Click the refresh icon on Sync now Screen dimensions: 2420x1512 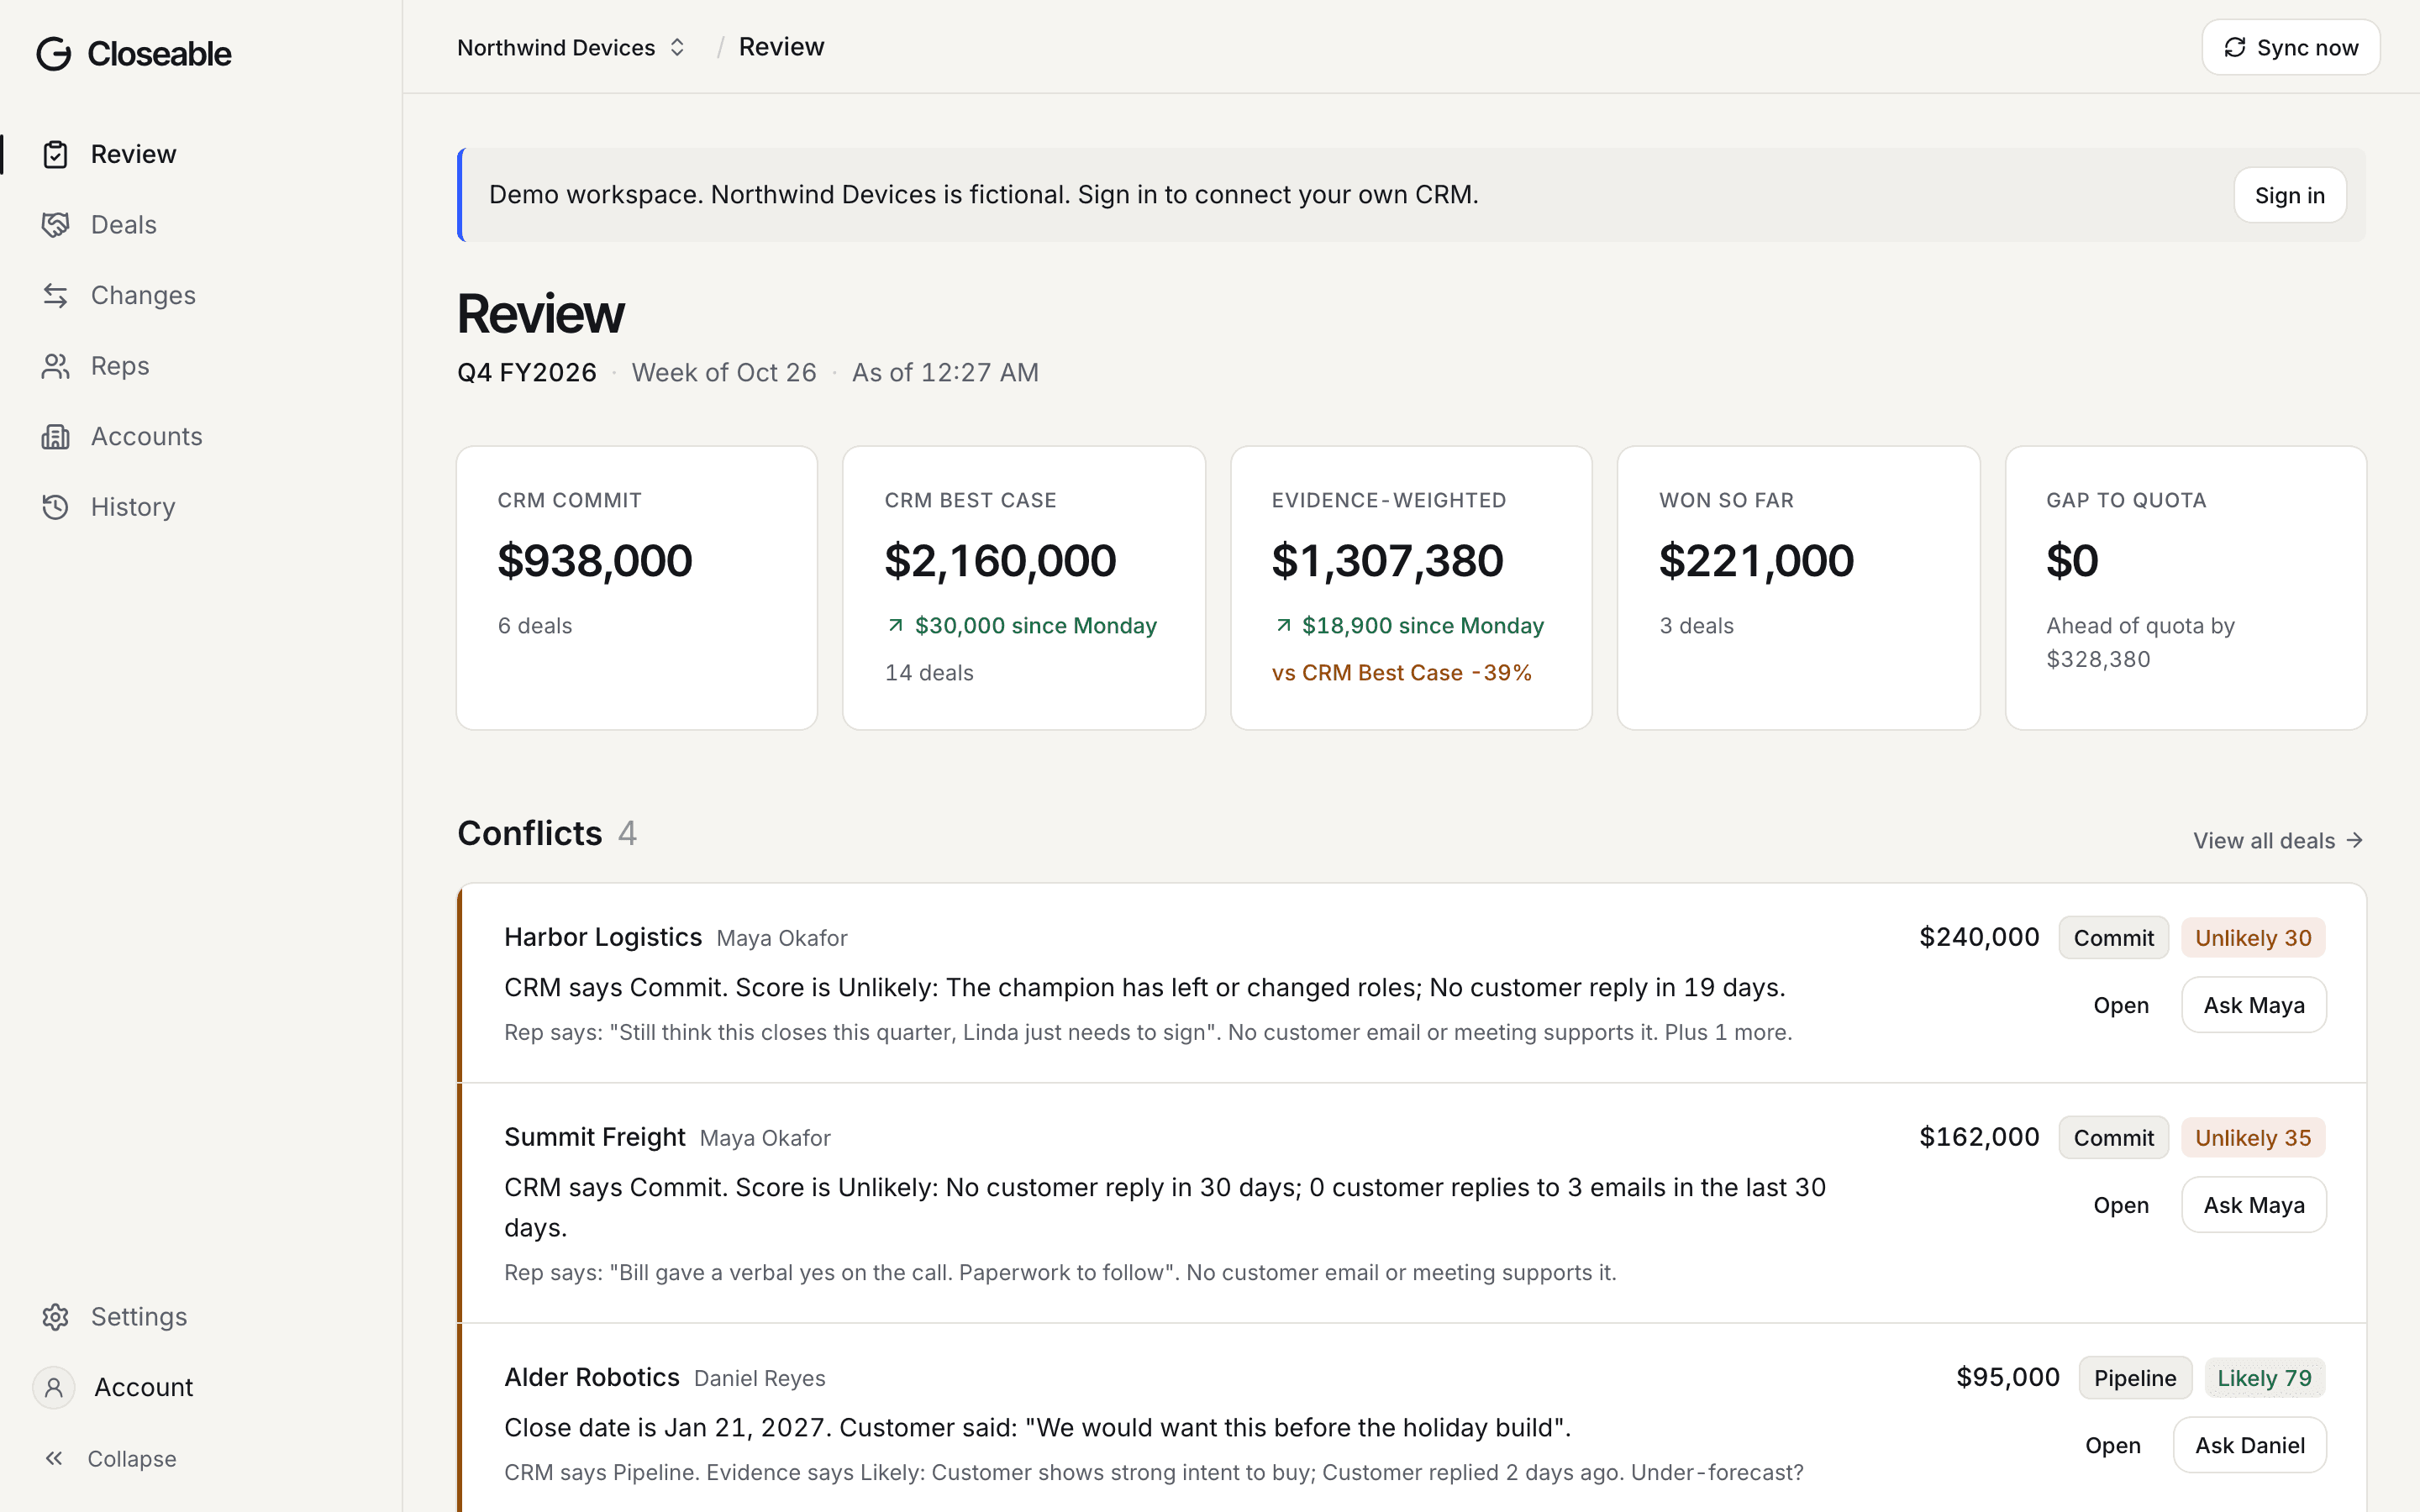click(2235, 48)
